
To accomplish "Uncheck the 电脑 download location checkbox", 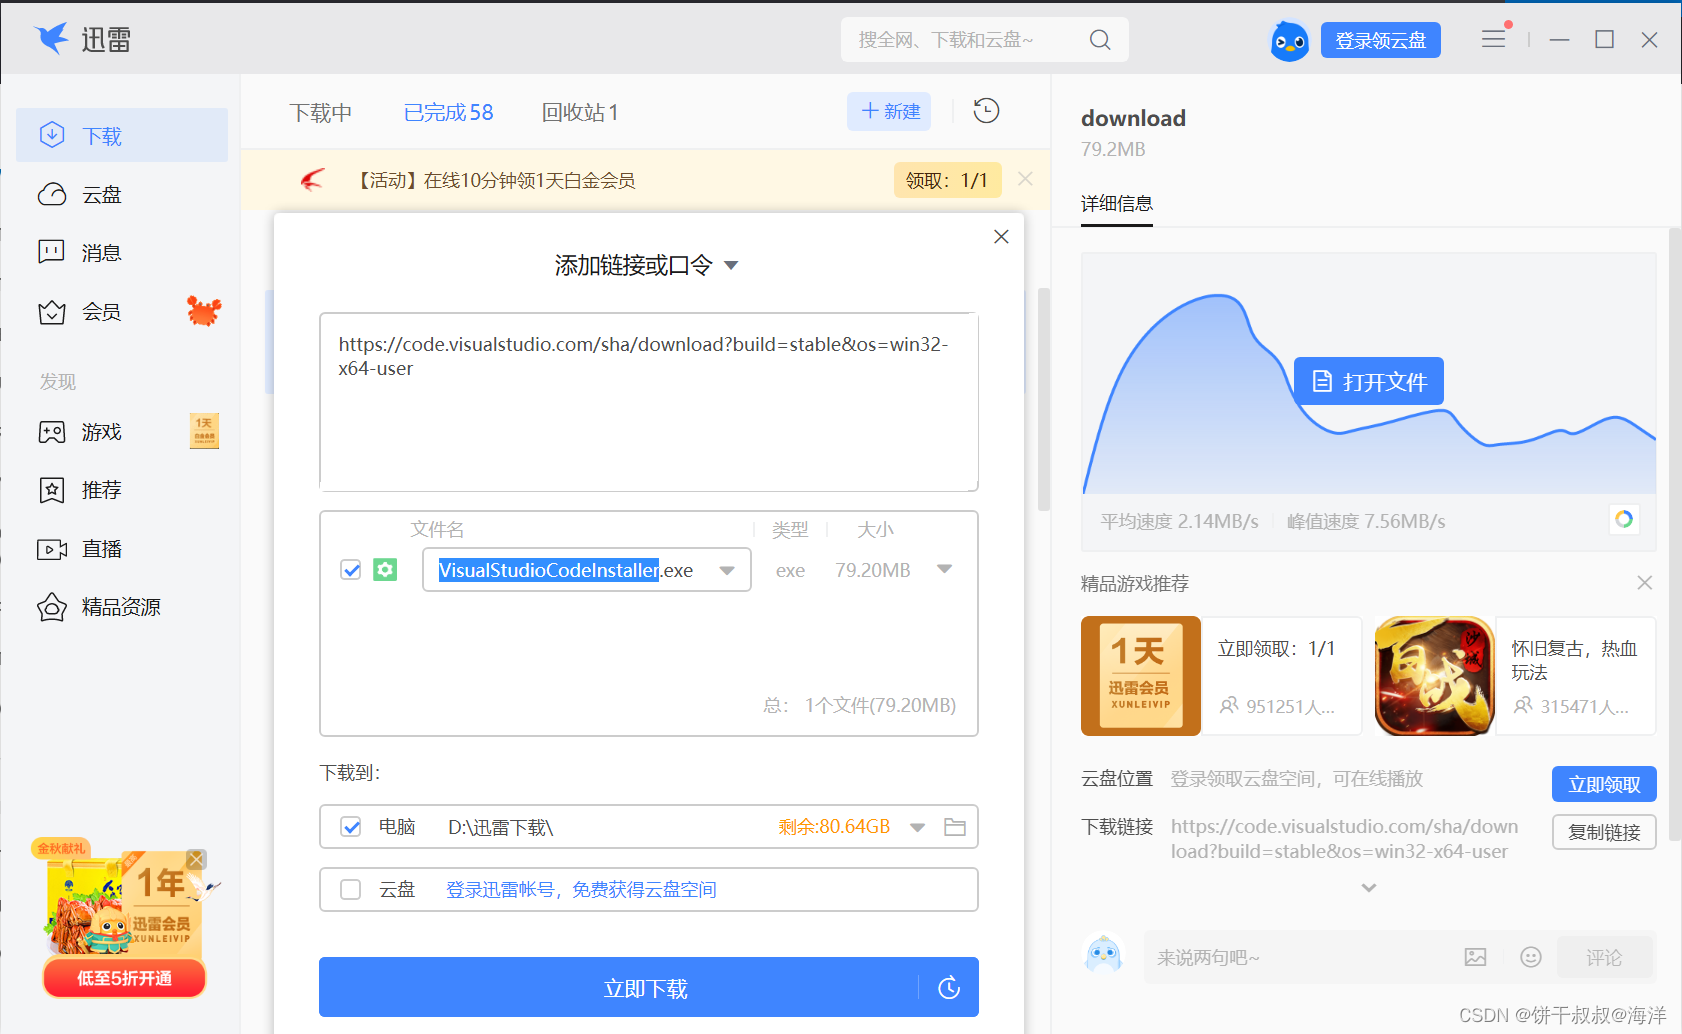I will (x=350, y=827).
